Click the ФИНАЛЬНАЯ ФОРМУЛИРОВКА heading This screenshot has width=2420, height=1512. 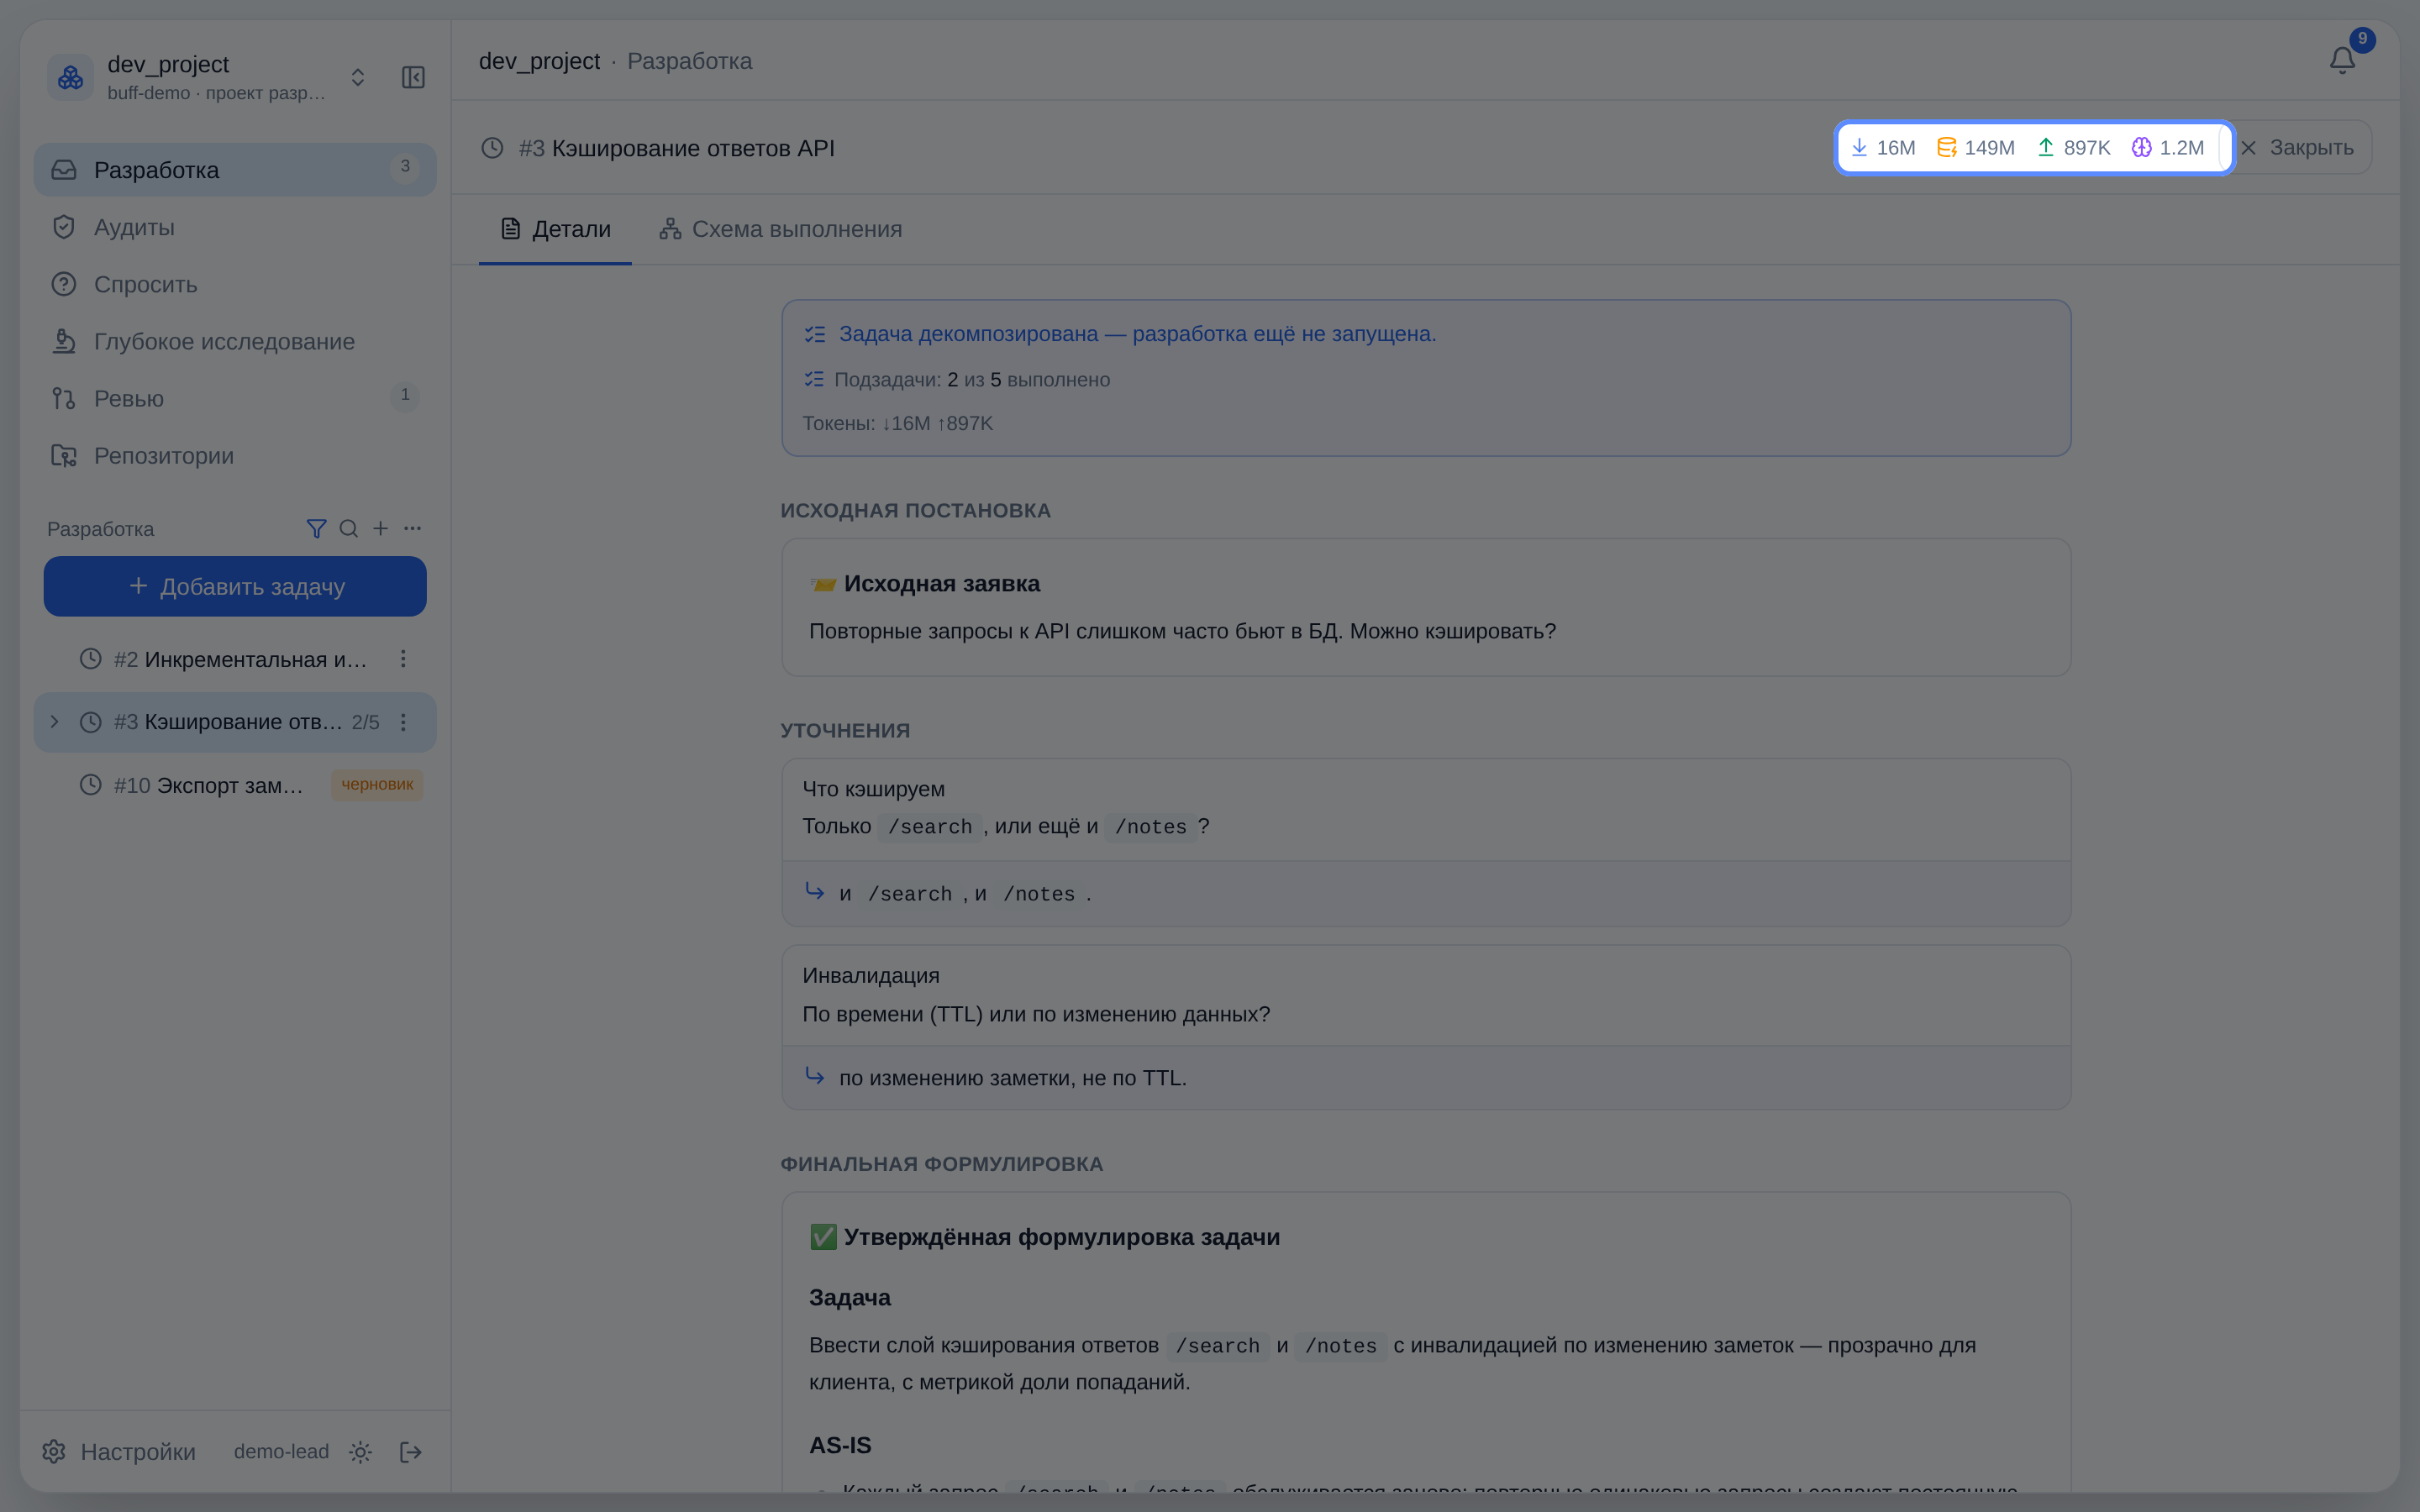click(x=942, y=1164)
